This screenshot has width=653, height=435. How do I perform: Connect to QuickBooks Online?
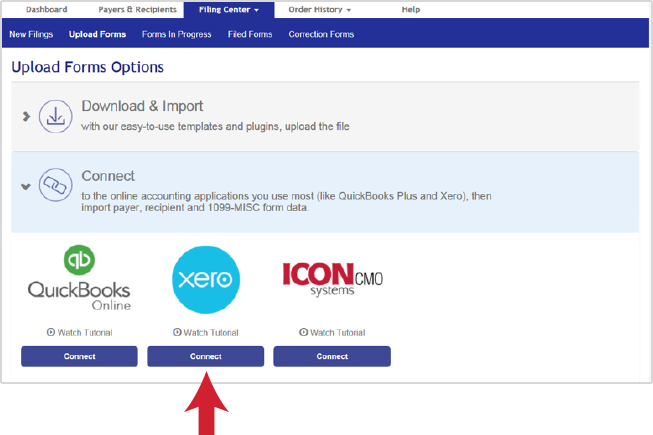click(79, 356)
